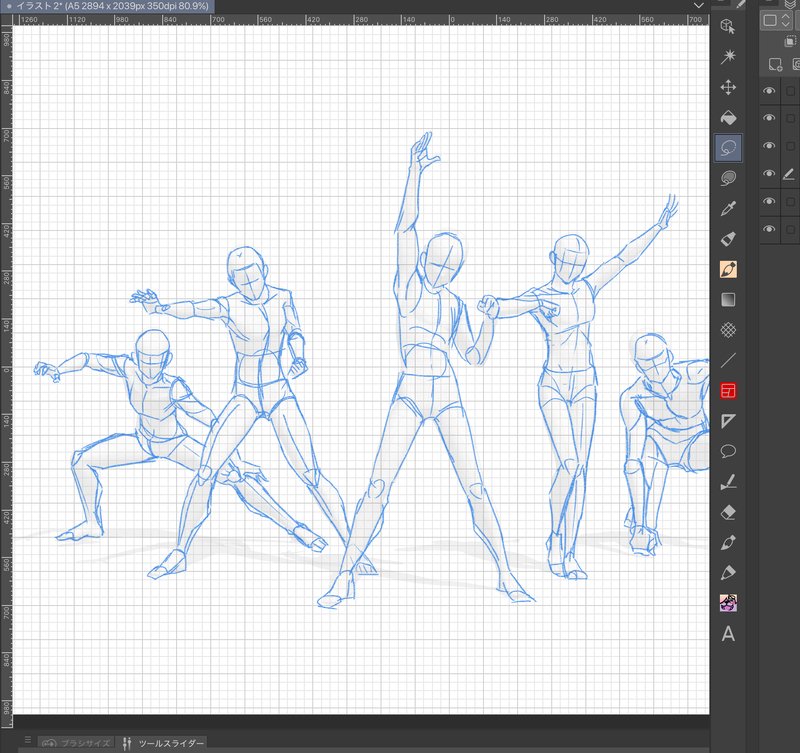800x753 pixels.
Task: Select the triangle ruler tool
Action: 728,421
